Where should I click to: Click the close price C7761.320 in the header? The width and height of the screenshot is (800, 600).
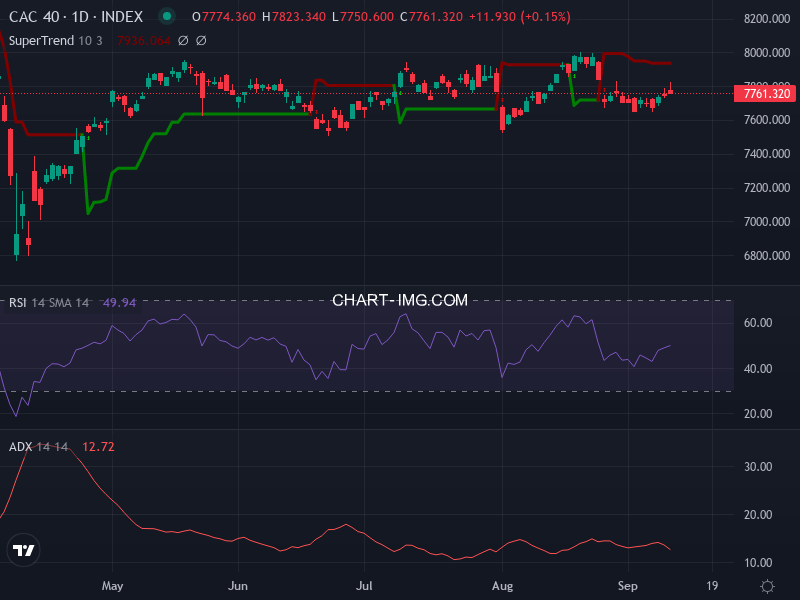tap(431, 17)
